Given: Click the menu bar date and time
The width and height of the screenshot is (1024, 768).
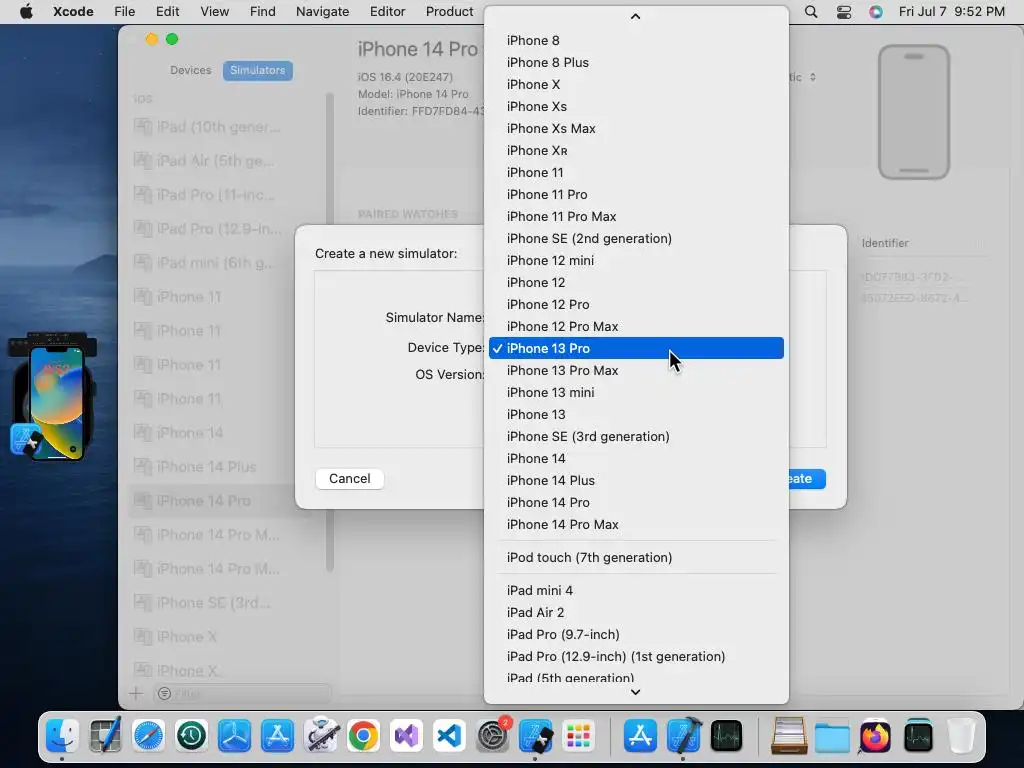Looking at the screenshot, I should pos(952,12).
